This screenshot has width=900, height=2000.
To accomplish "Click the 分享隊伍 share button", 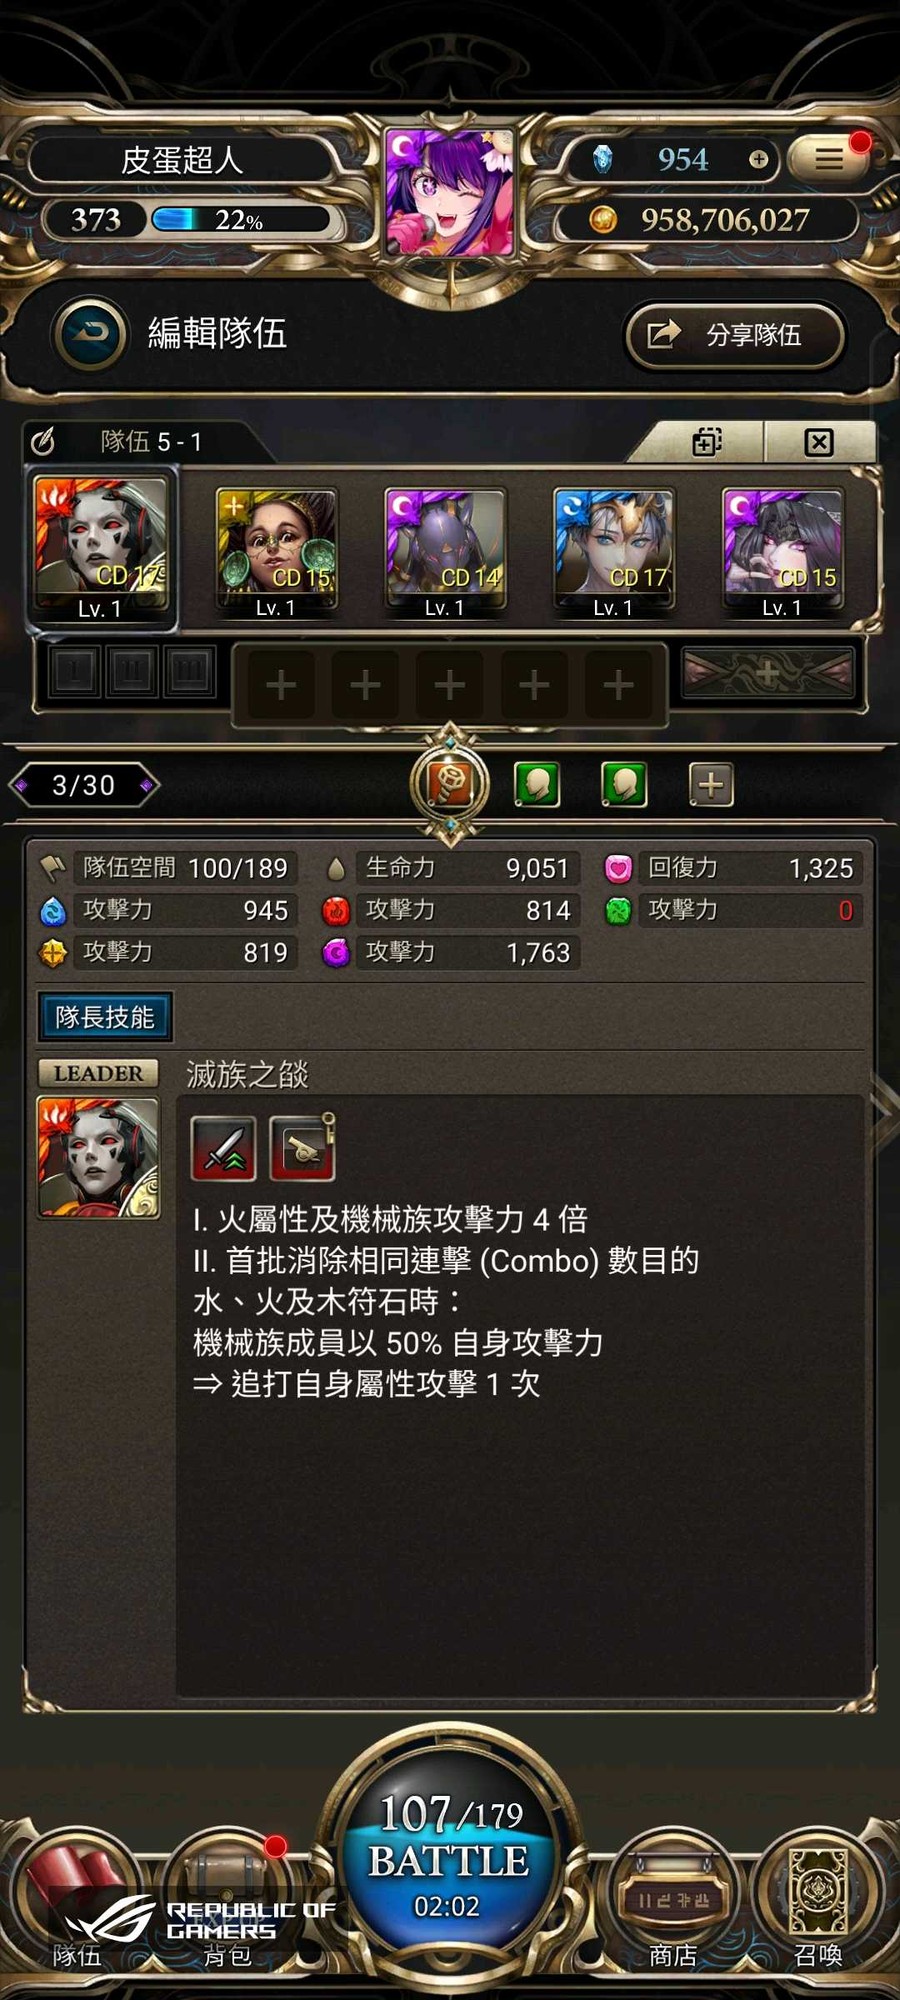I will 735,335.
